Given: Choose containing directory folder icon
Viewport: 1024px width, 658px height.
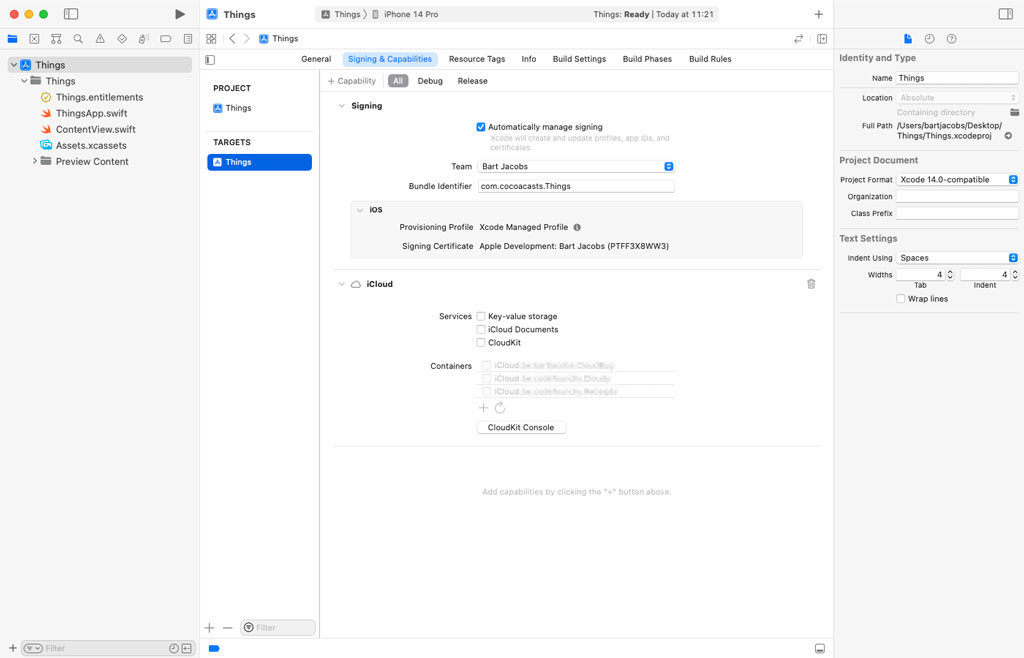Looking at the screenshot, I should click(x=1014, y=112).
